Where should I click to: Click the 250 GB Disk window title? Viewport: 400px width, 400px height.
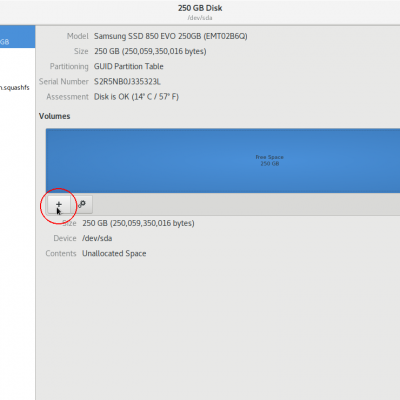coord(200,8)
